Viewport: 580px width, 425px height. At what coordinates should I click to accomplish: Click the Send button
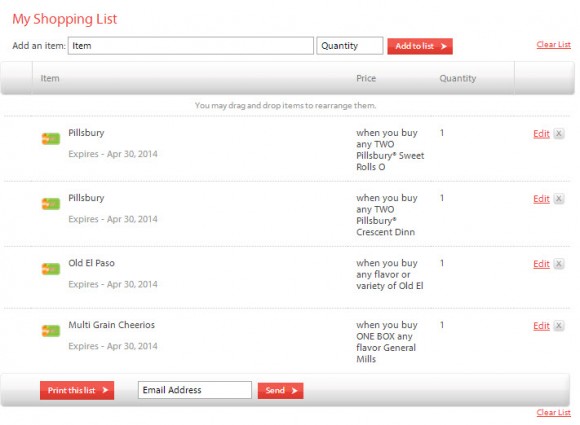coord(280,391)
